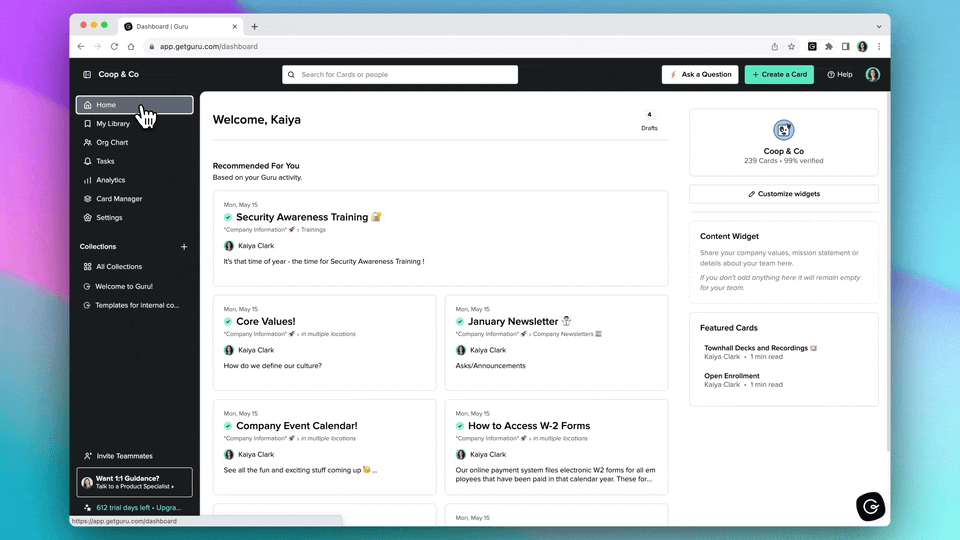Open the Core Values! card

click(324, 343)
